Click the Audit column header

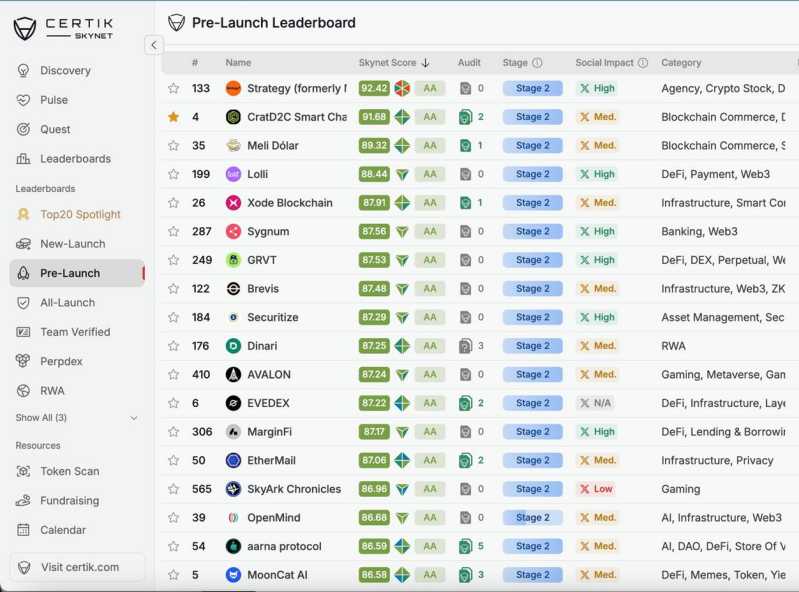pos(469,63)
